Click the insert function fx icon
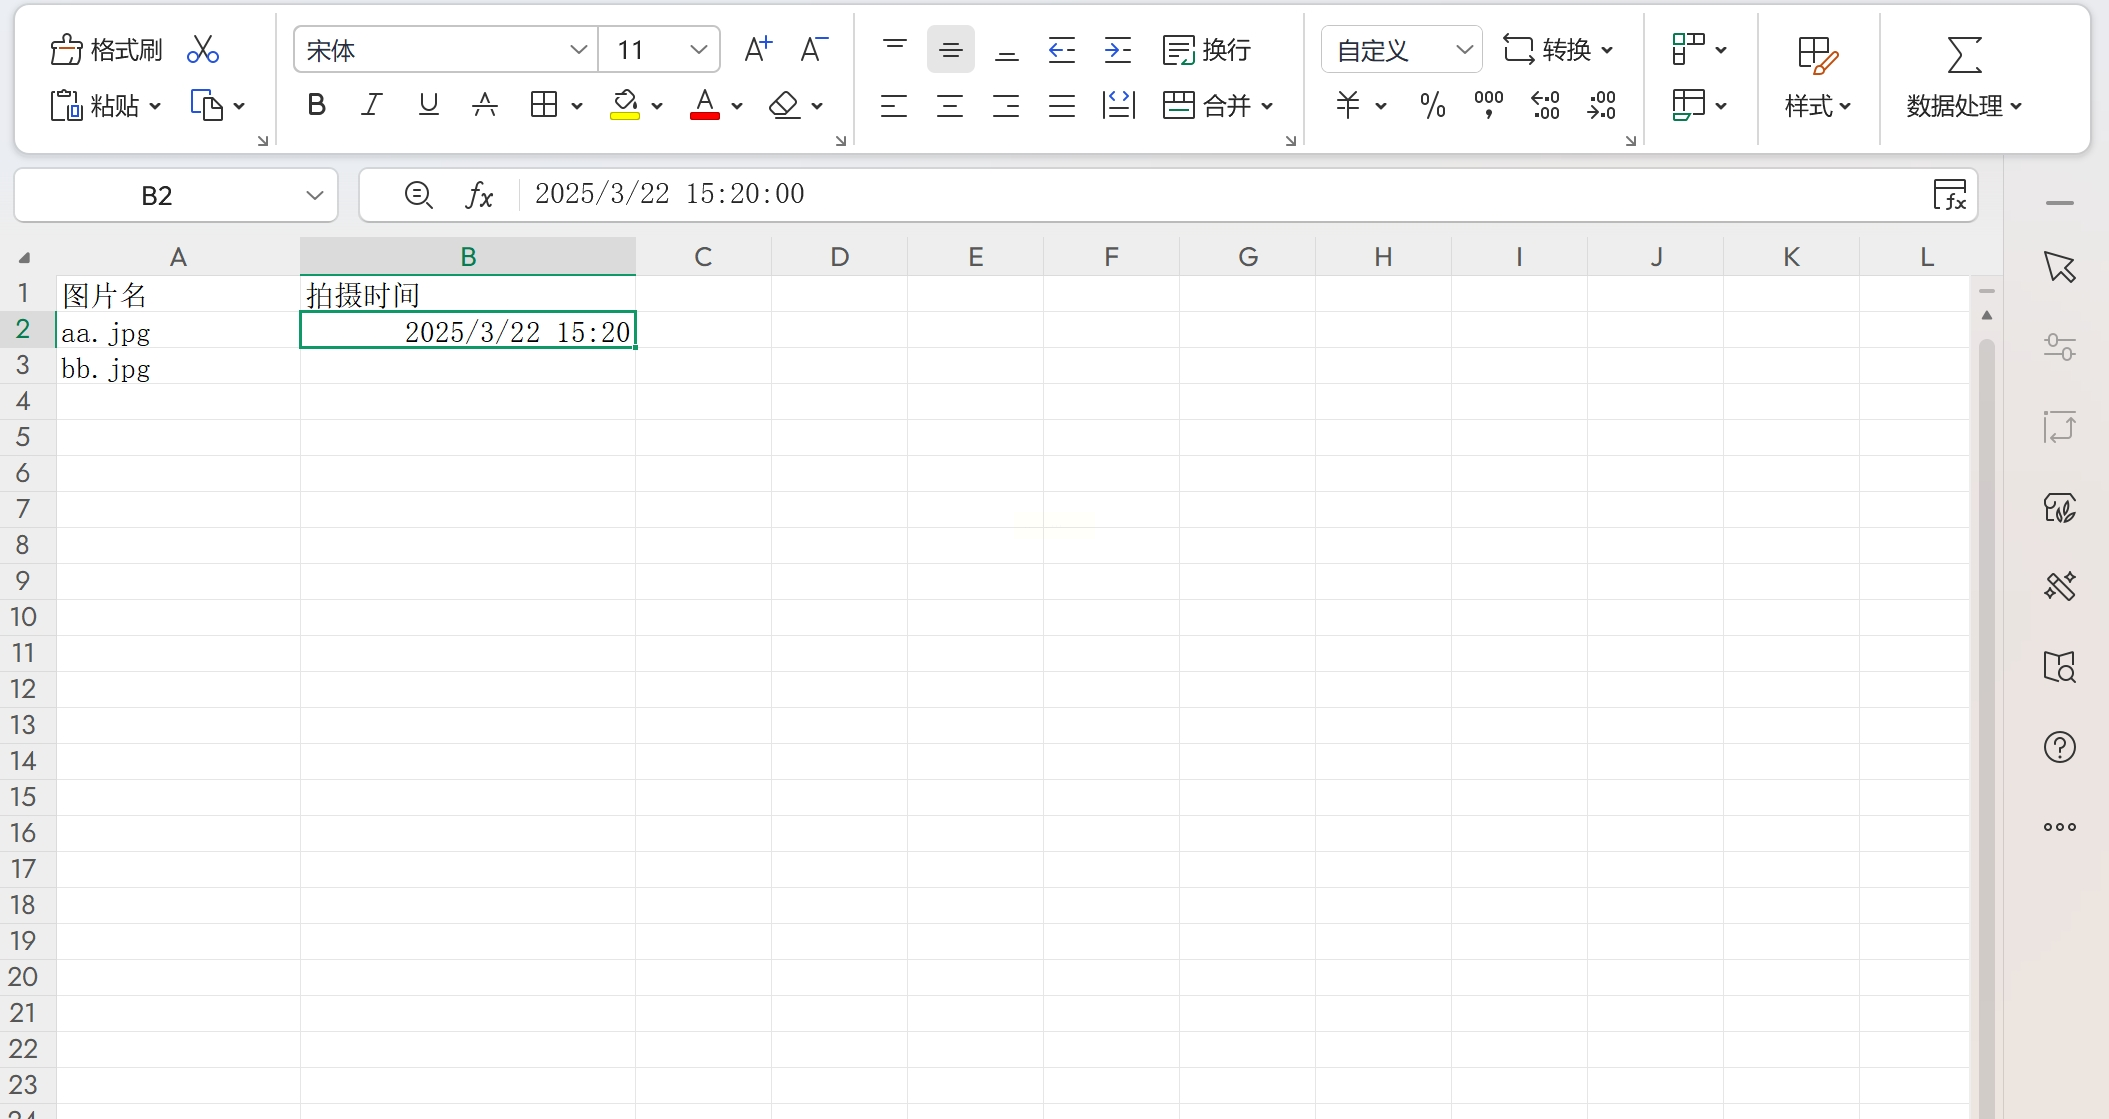The image size is (2109, 1119). click(479, 195)
